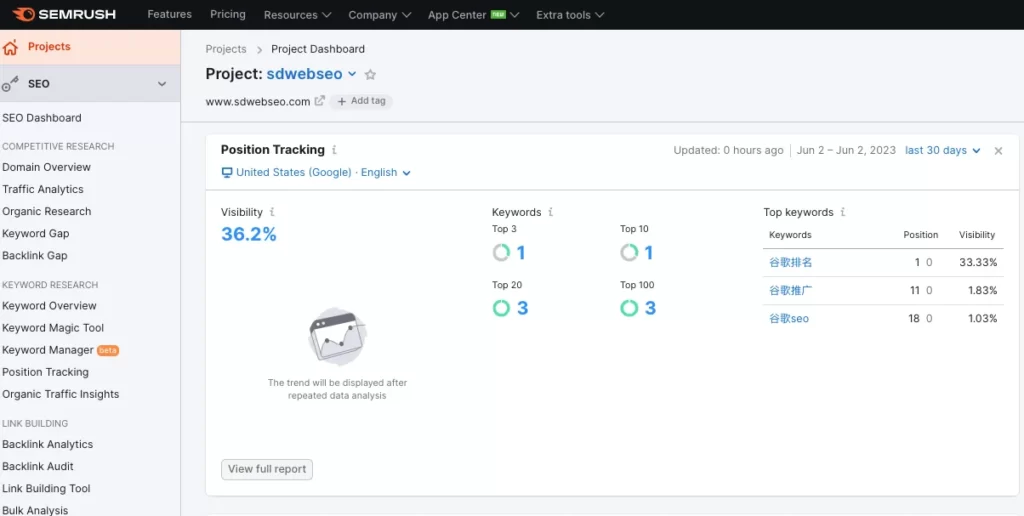
Task: Open Organic Research
Action: pos(46,211)
